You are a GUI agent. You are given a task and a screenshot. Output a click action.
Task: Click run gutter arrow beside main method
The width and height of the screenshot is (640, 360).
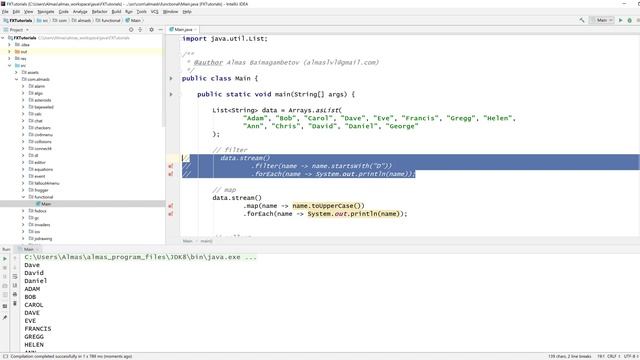[x=171, y=94]
